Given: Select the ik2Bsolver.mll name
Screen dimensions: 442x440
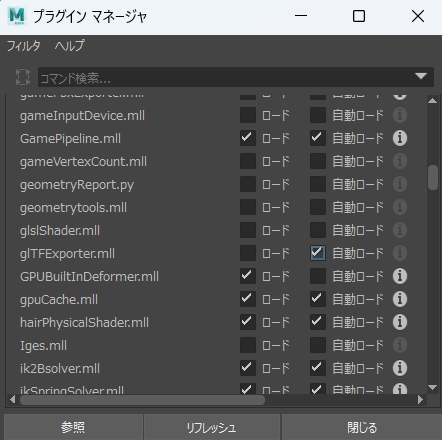Looking at the screenshot, I should [60, 369].
